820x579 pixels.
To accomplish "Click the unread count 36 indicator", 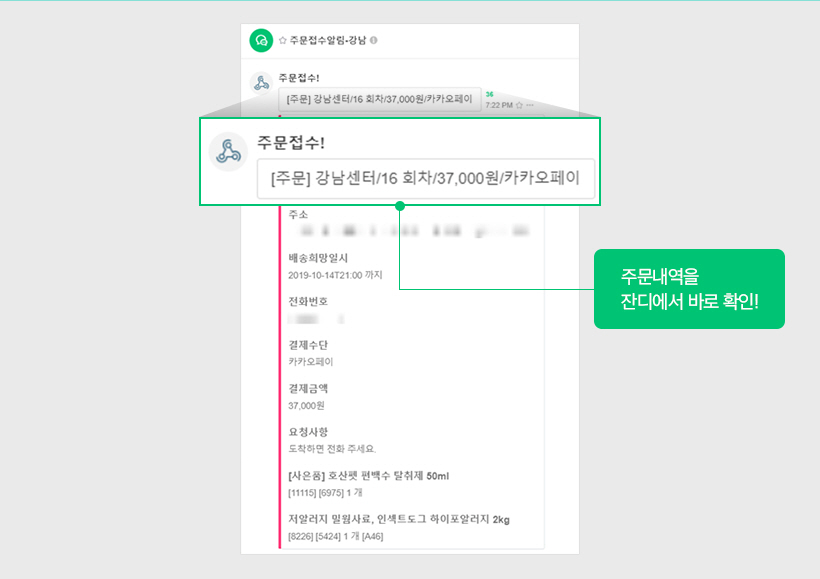I will [x=489, y=94].
